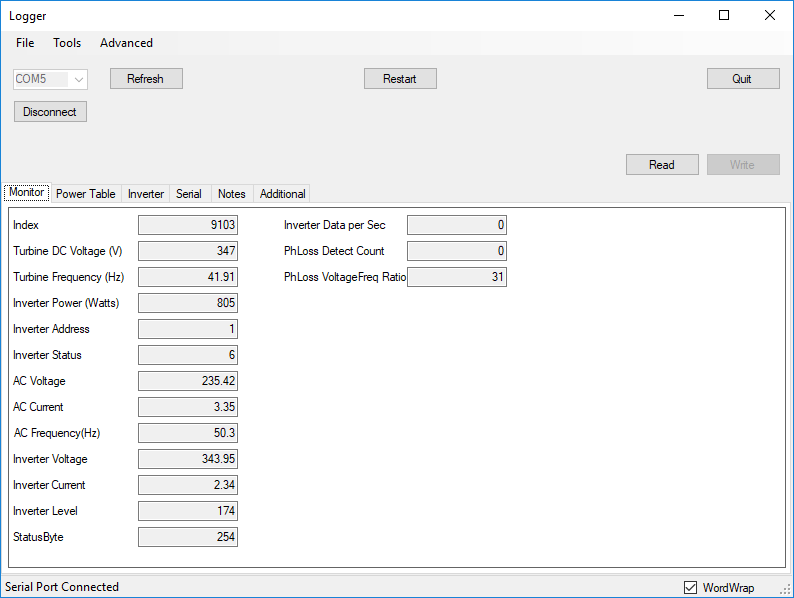Viewport: 794px width, 598px height.
Task: Click the greyed Write button
Action: tap(743, 165)
